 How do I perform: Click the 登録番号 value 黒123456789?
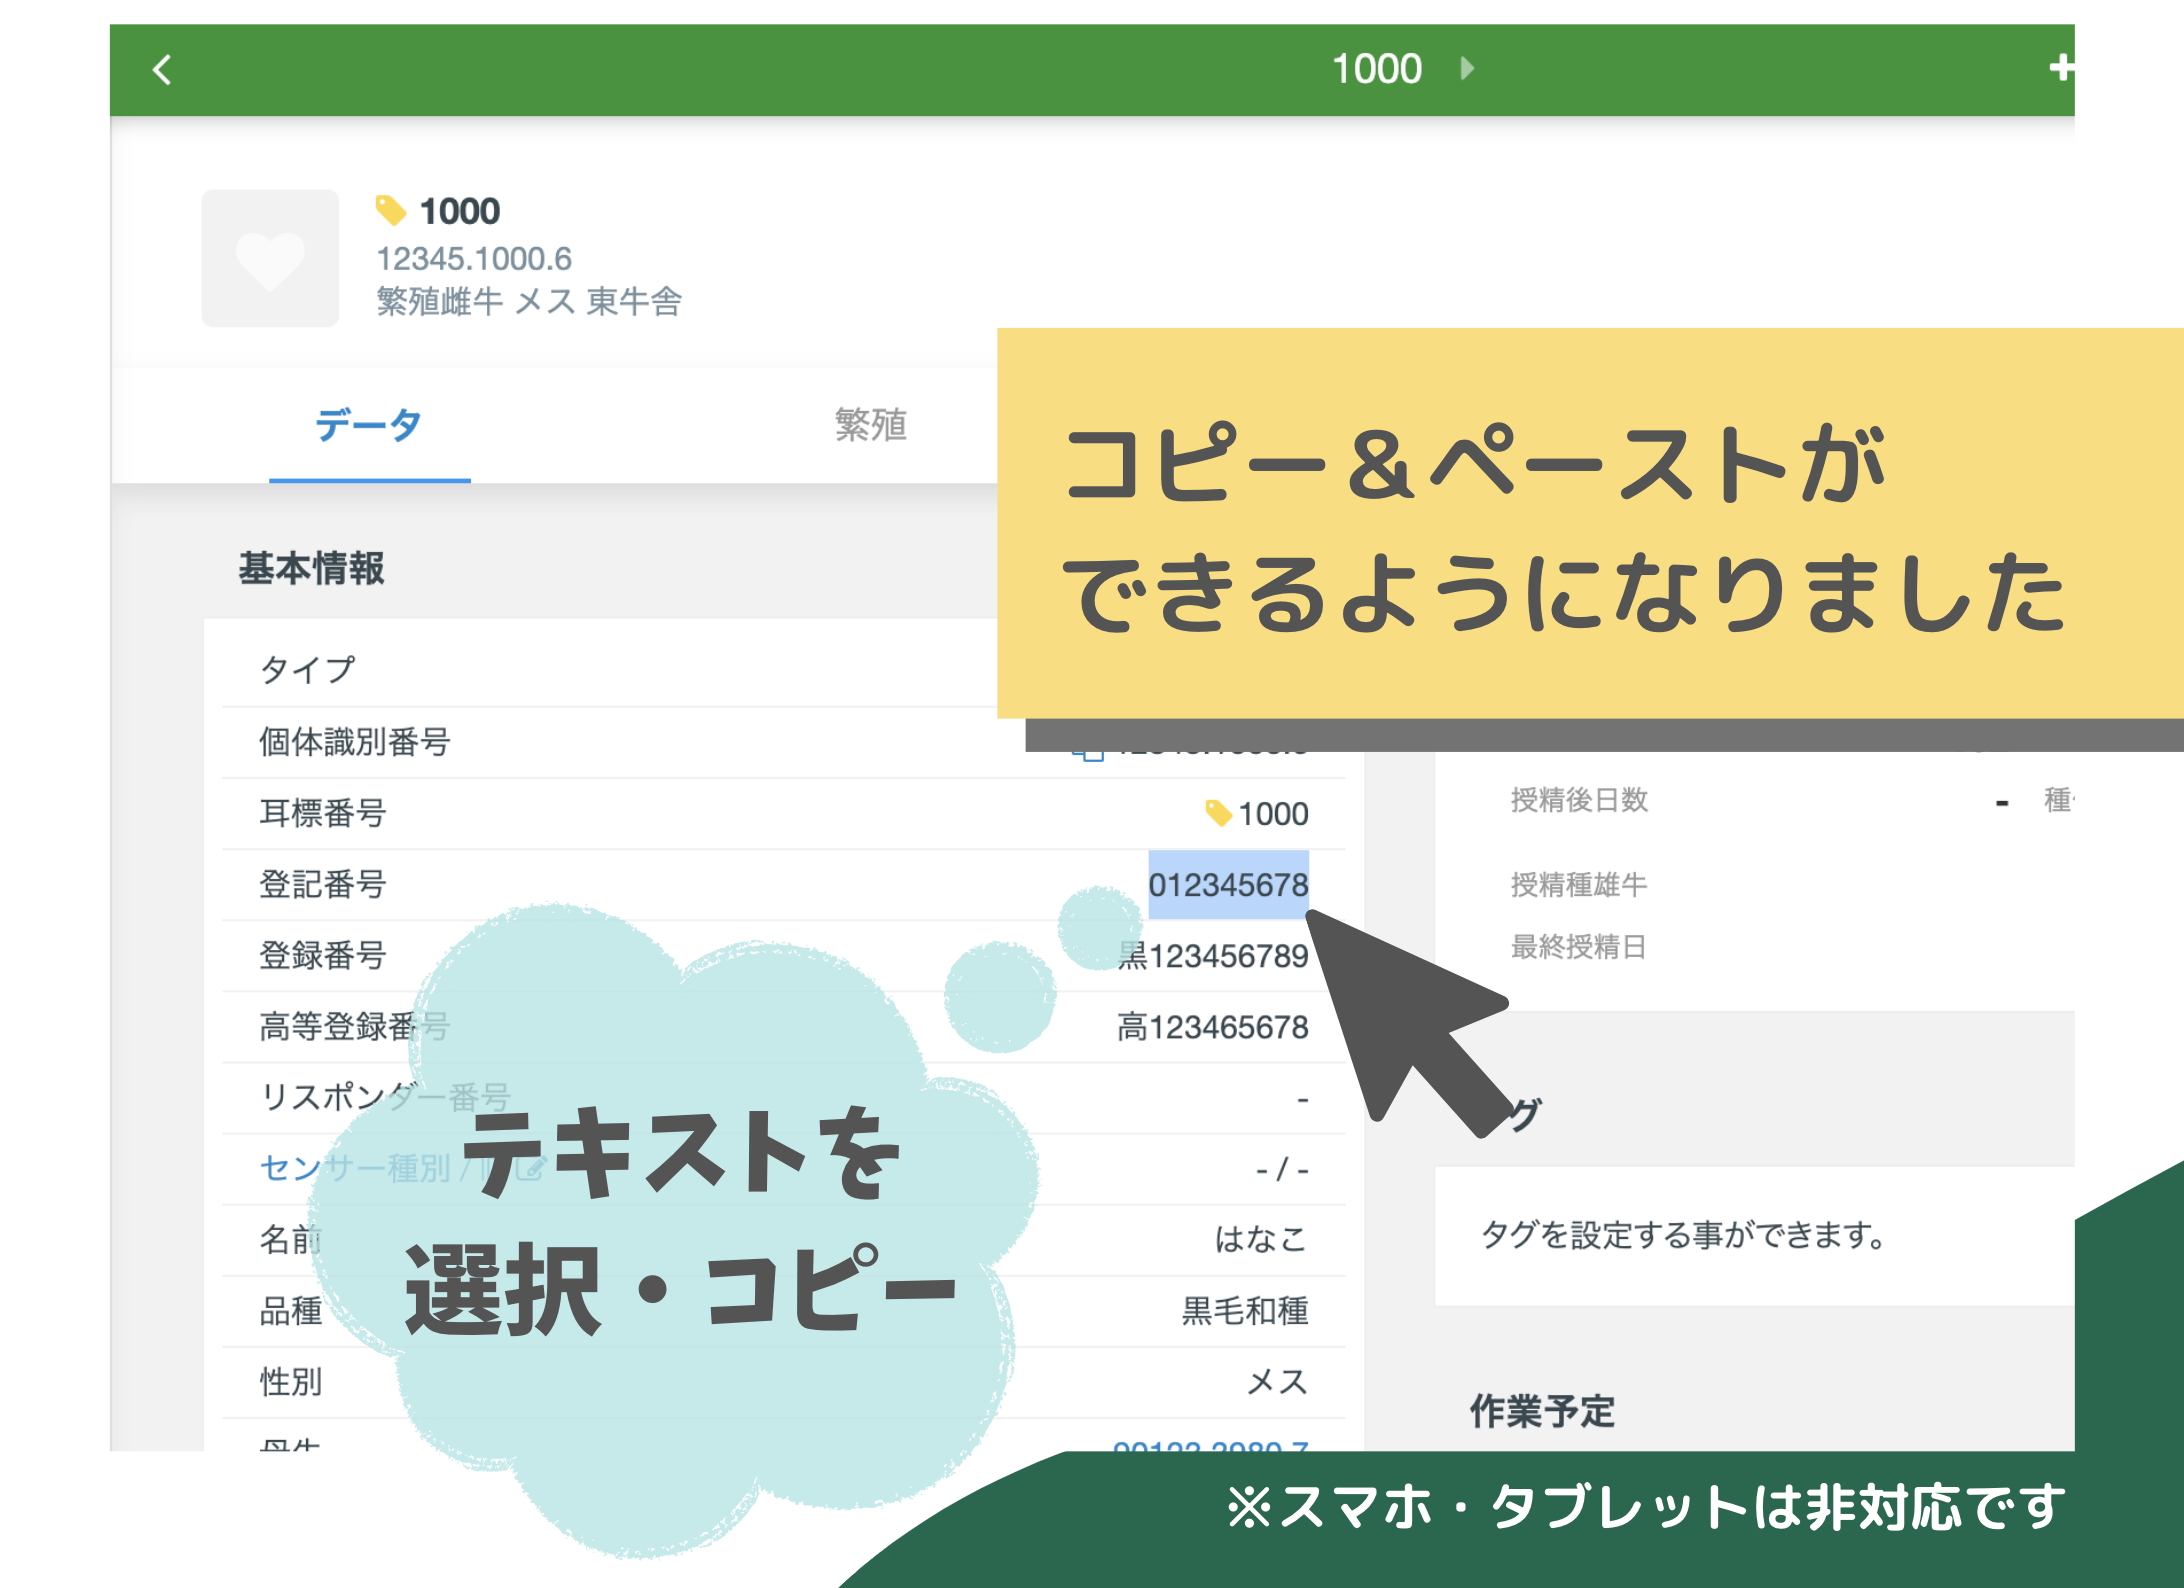(1213, 956)
